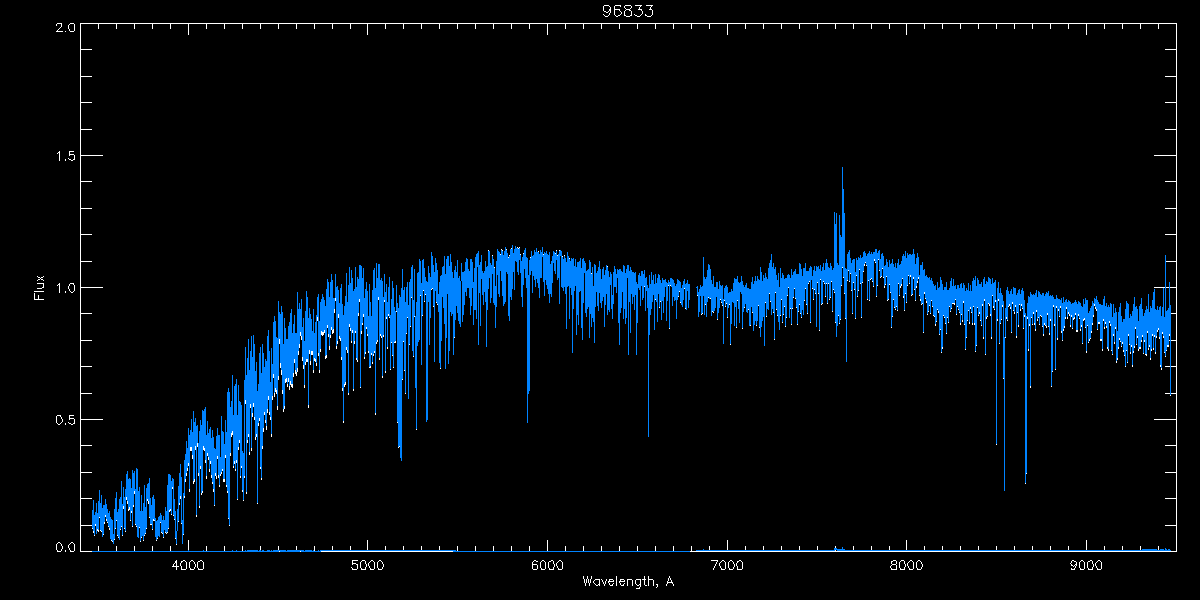Select the 0.5 flux tick label
This screenshot has width=1200, height=600.
[x=65, y=419]
